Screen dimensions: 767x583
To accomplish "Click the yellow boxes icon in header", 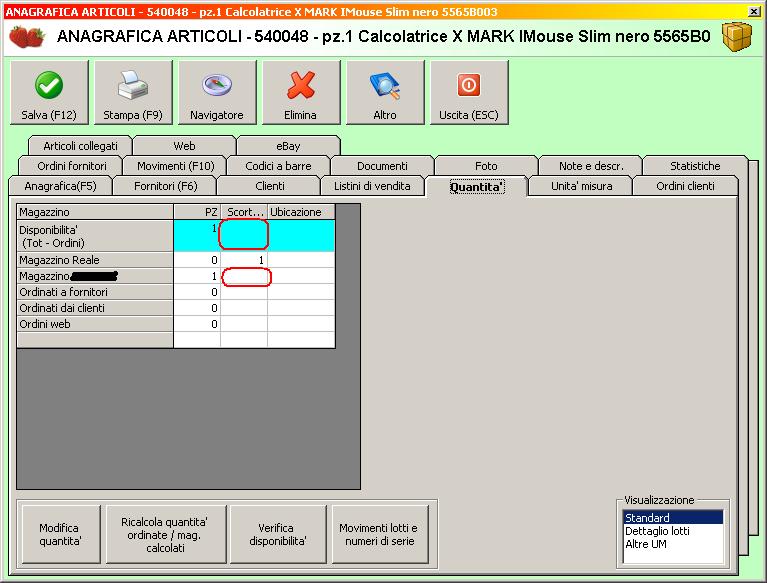I will point(737,36).
